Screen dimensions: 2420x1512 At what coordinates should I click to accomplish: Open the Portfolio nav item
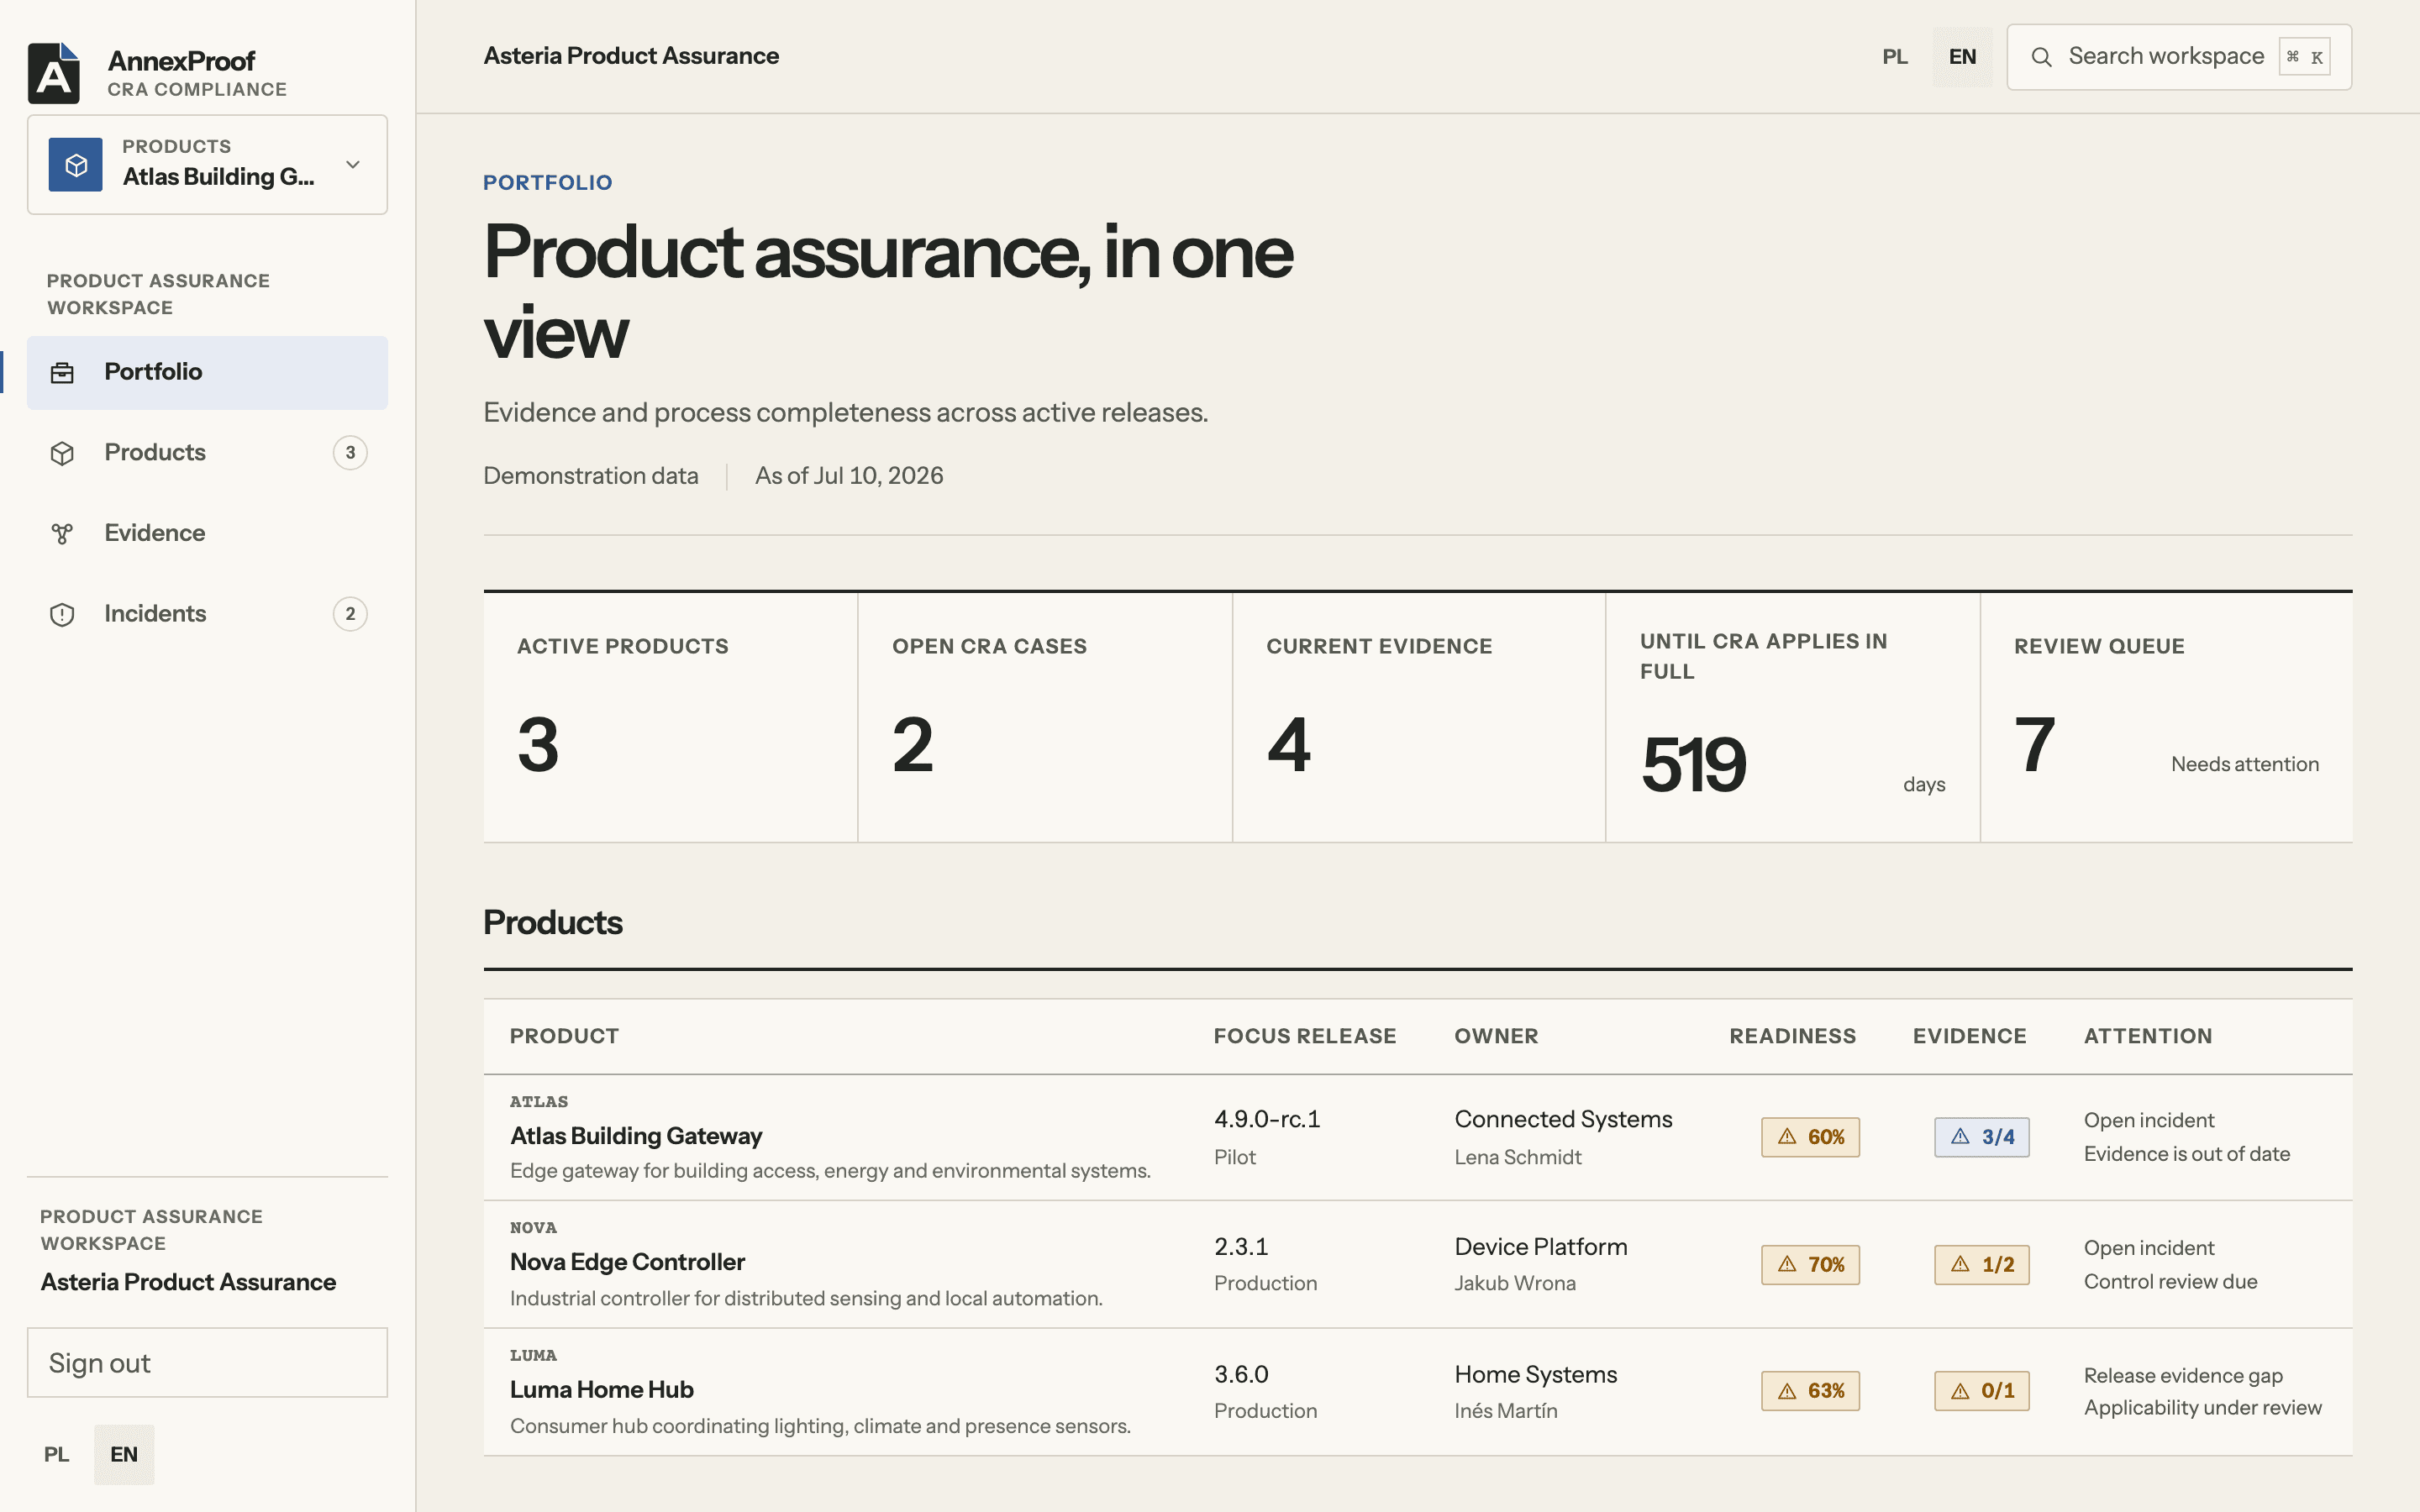[x=207, y=372]
